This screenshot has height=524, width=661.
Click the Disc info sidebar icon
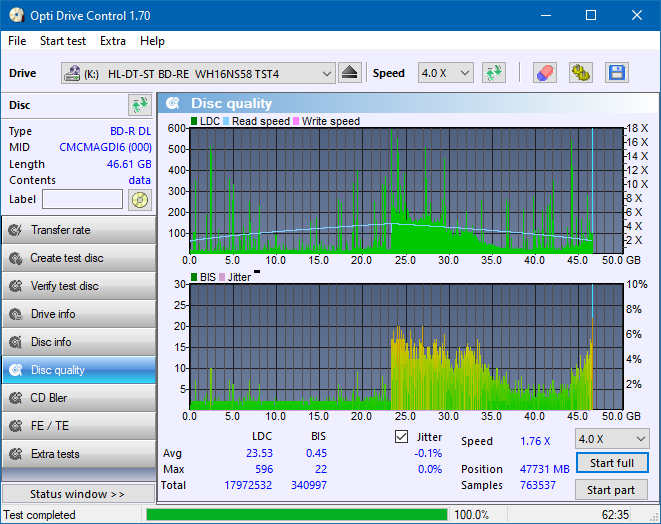coord(16,342)
